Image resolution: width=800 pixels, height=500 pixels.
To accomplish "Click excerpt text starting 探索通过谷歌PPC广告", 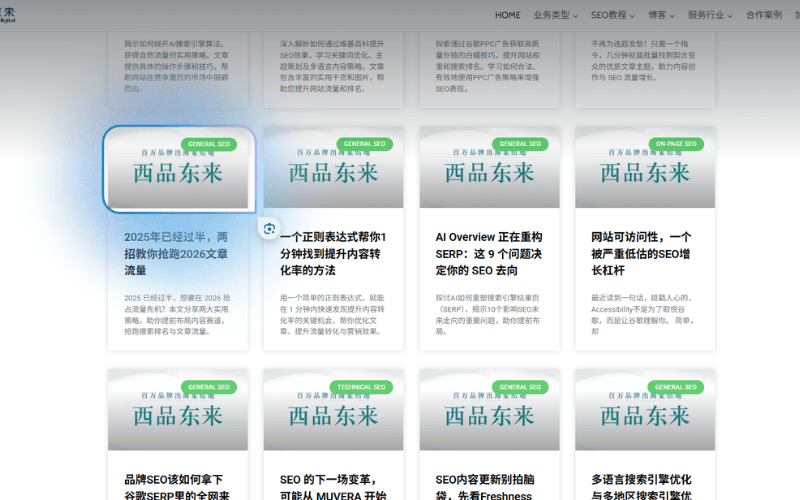I will tap(487, 66).
